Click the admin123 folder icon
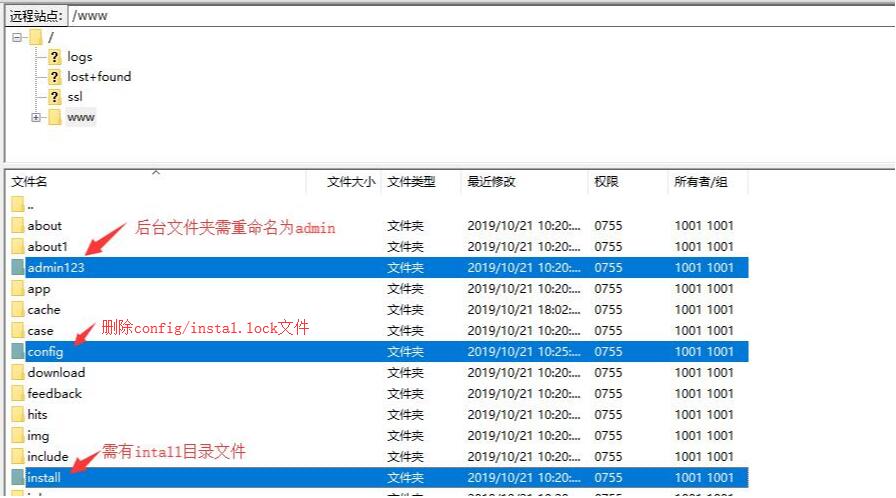The height and width of the screenshot is (498, 896). 18,267
